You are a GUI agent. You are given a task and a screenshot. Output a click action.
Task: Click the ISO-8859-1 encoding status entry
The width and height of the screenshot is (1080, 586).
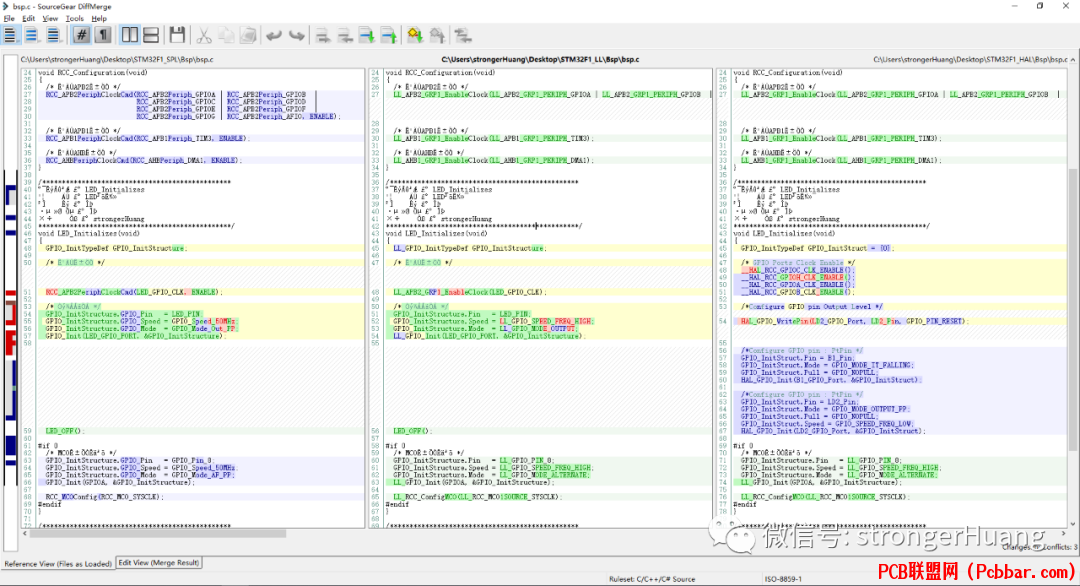pos(783,579)
